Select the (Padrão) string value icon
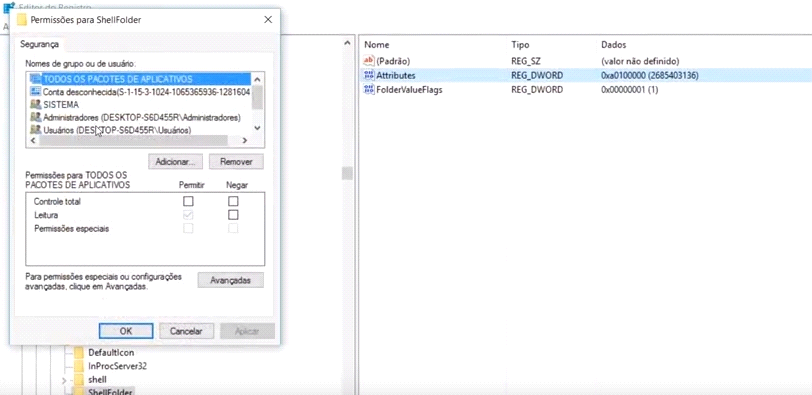Viewport: 812px width, 395px height. tap(369, 61)
